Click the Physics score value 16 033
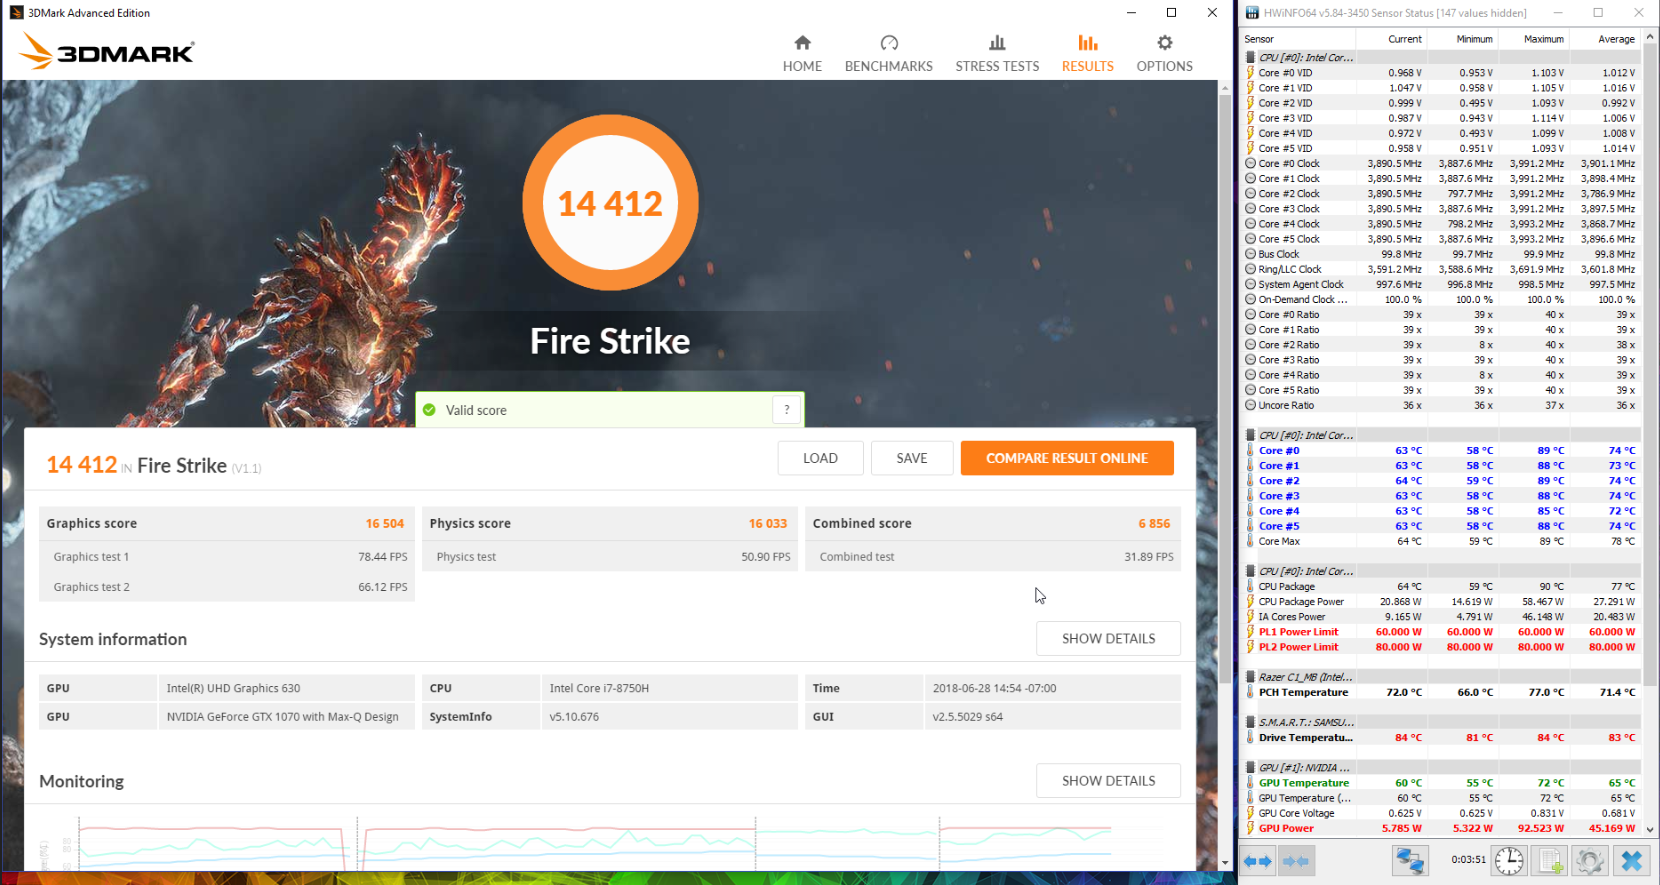Image resolution: width=1660 pixels, height=885 pixels. click(x=767, y=523)
